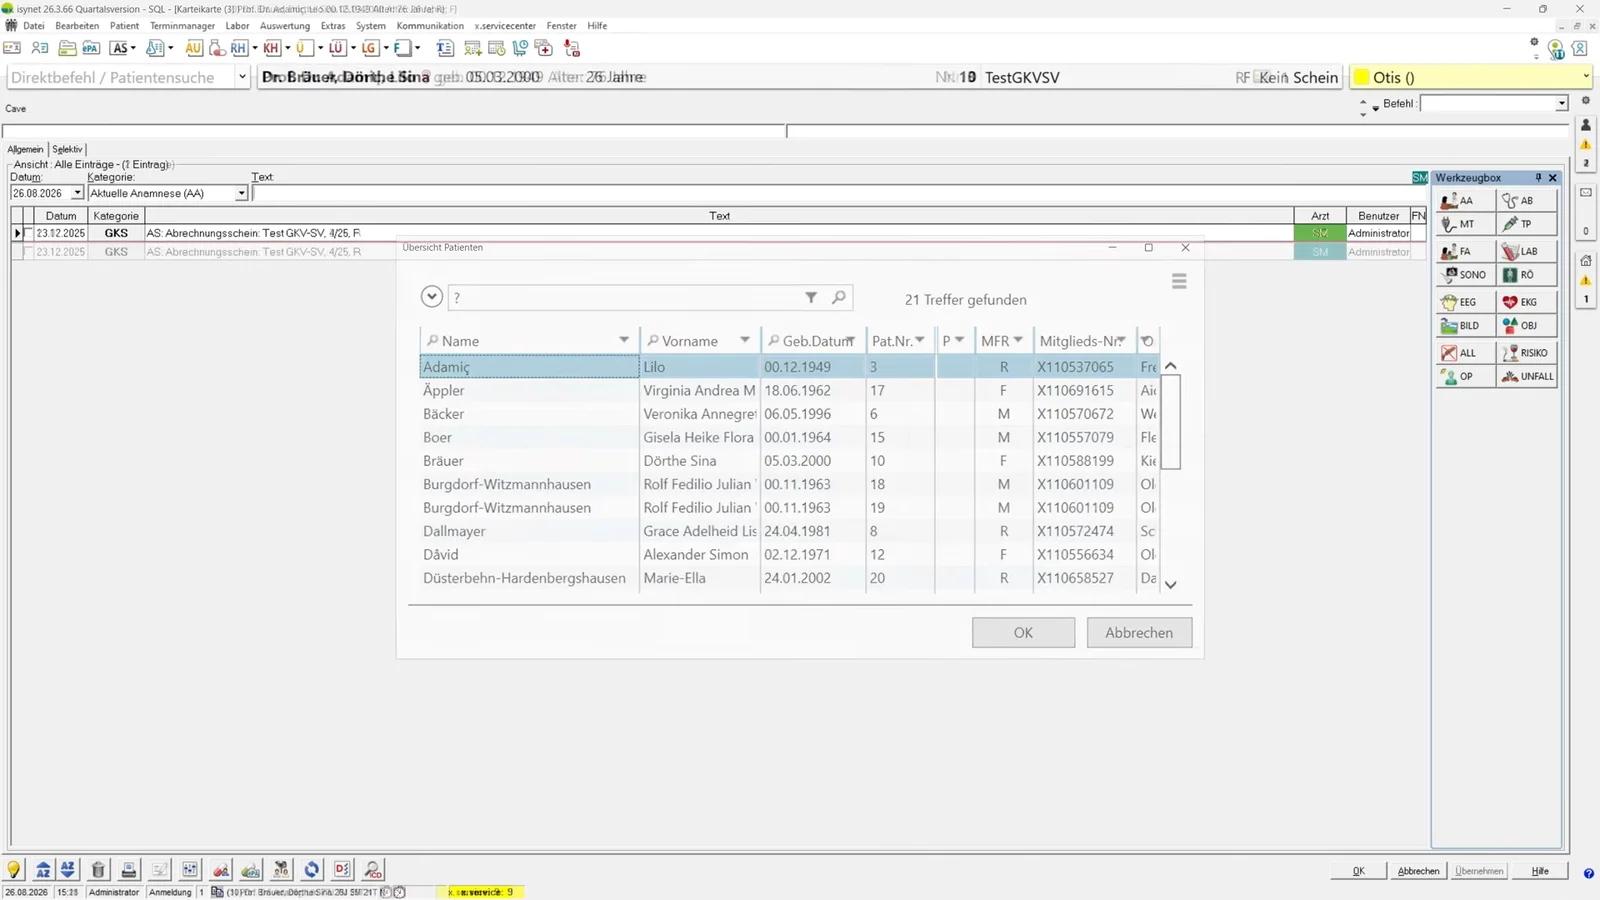Open the LAB tool in Werkzeugbox
The width and height of the screenshot is (1600, 900).
pyautogui.click(x=1526, y=251)
